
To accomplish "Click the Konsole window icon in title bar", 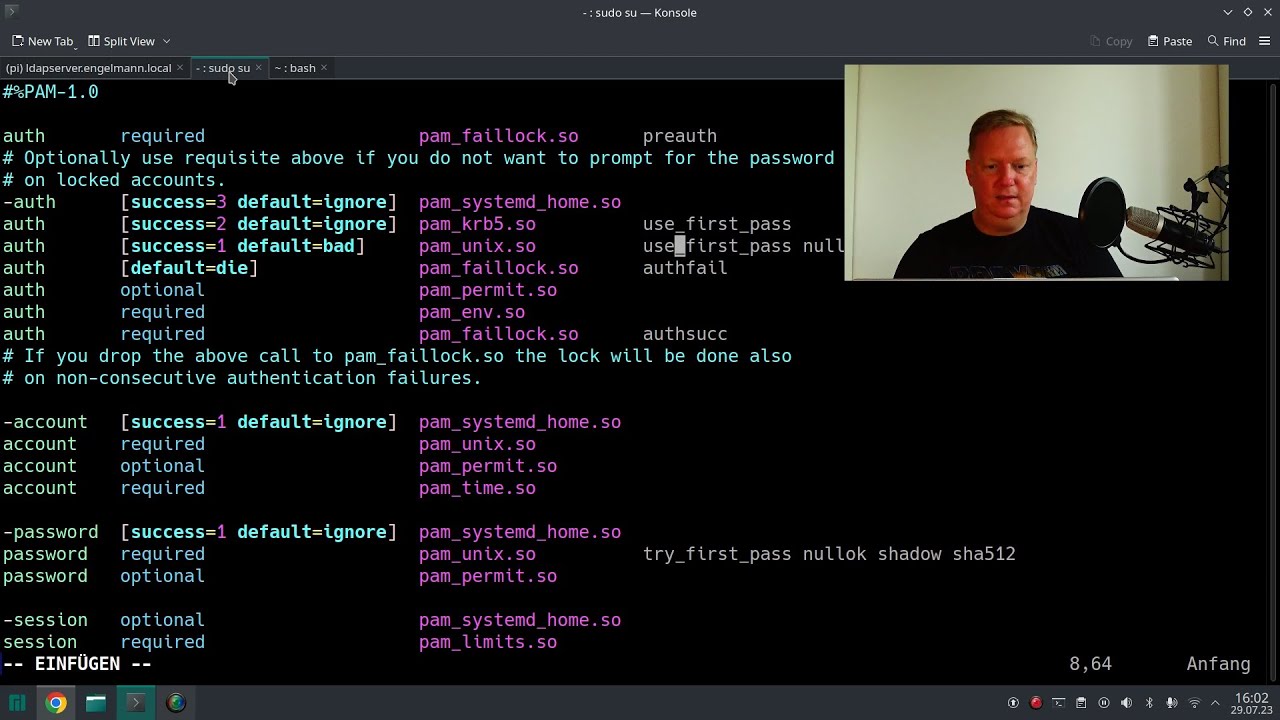I will 11,12.
